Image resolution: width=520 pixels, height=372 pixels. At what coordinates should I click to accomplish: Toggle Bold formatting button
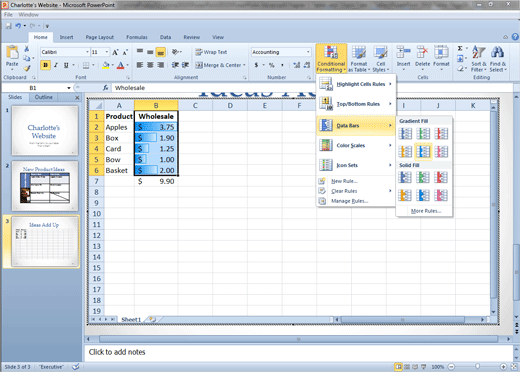pyautogui.click(x=45, y=65)
